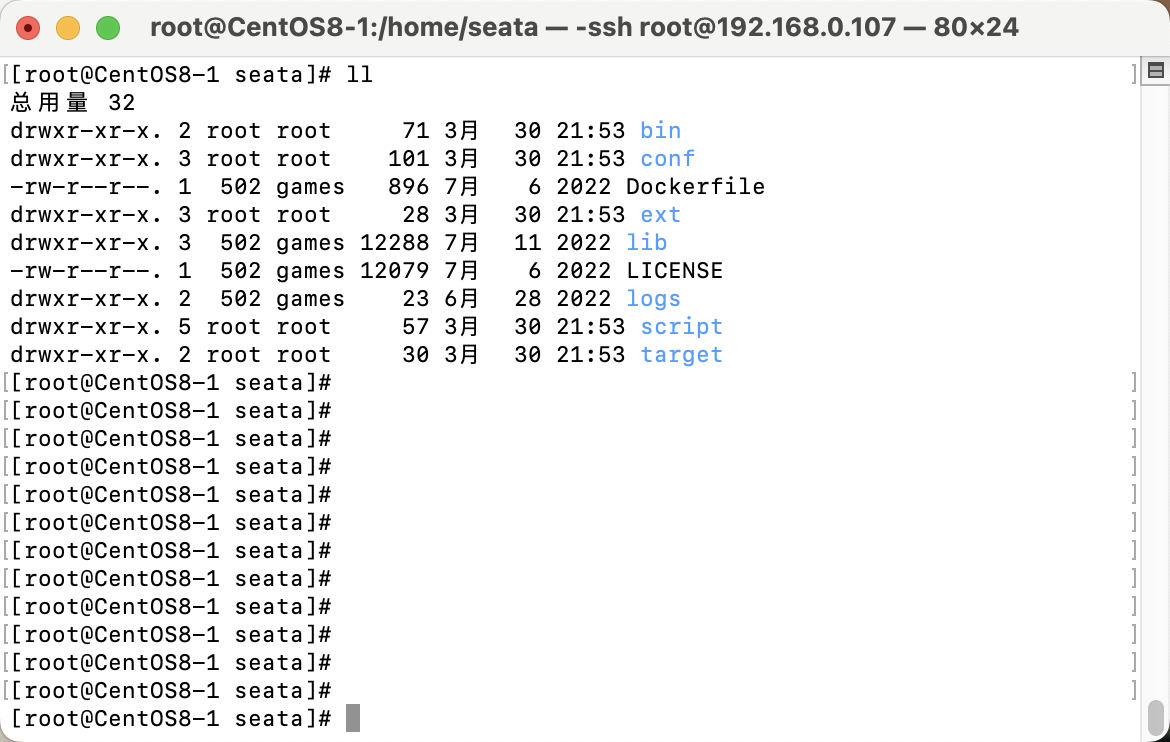Click the blue lib directory name
1170x742 pixels.
click(646, 243)
